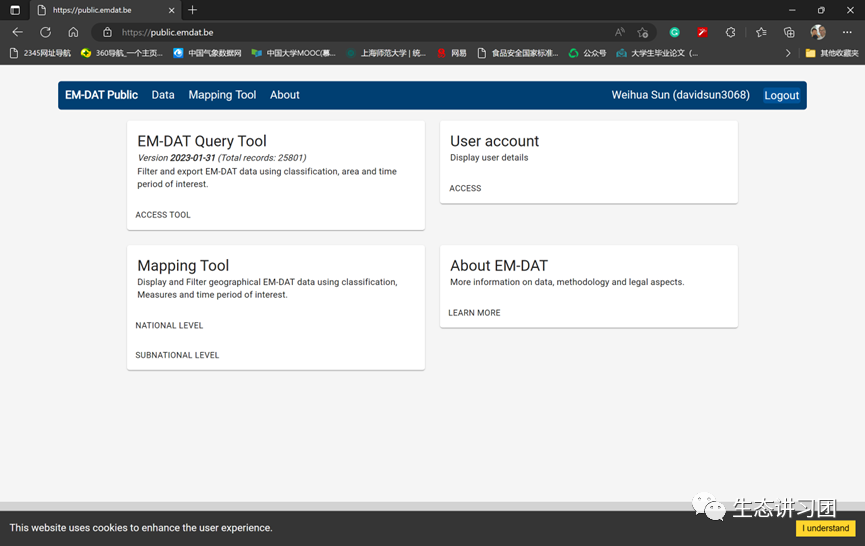The height and width of the screenshot is (546, 865).
Task: Open the browser home page icon
Action: (x=73, y=32)
